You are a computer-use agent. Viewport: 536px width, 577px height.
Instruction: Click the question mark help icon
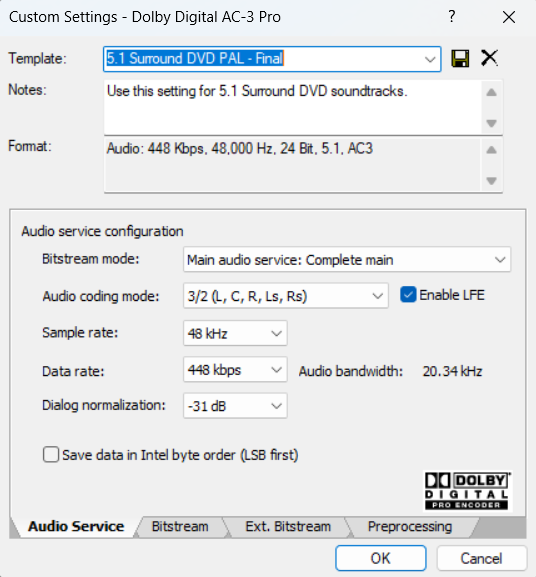[452, 17]
